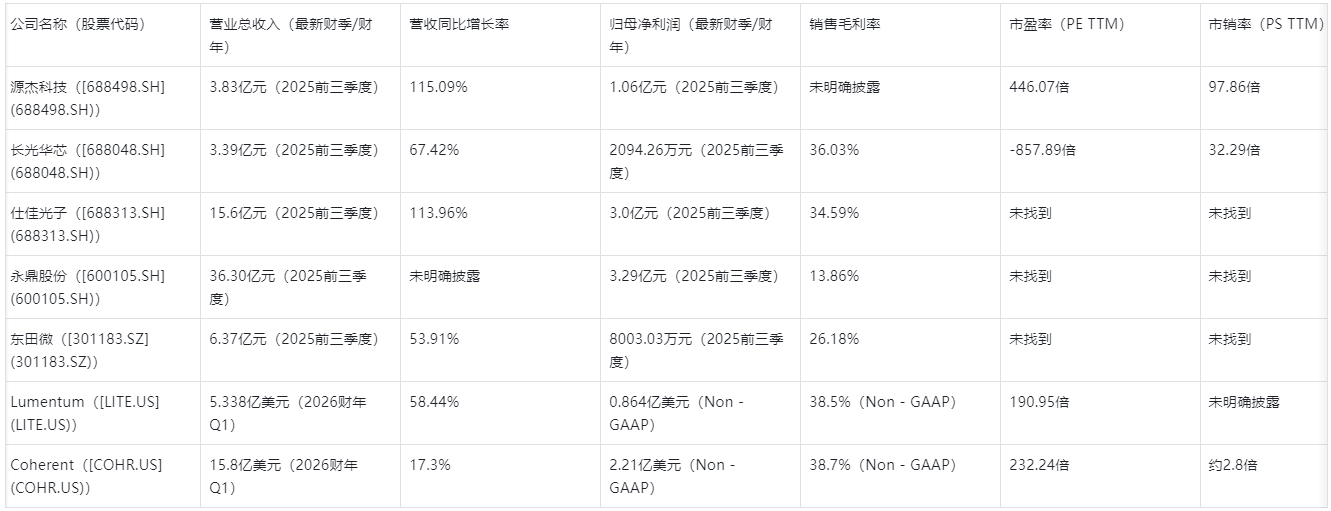Select the 销售毛利率 column header
Screen dimensions: 1331x511
pyautogui.click(x=845, y=24)
